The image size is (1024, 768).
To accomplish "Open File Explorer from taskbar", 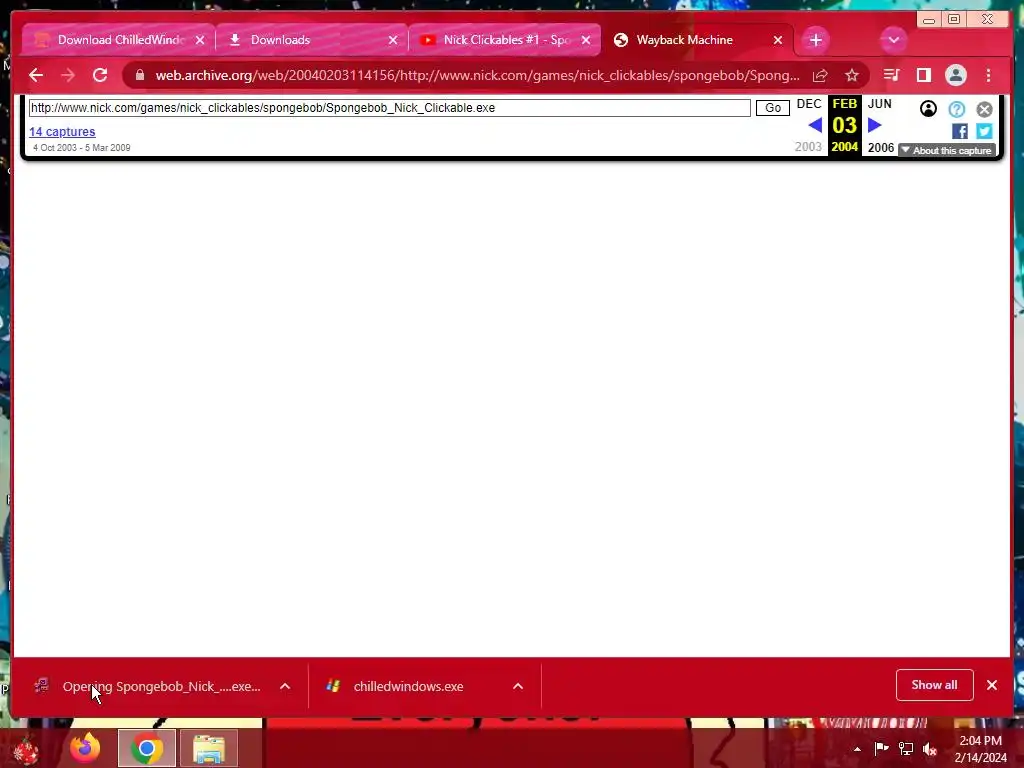I will point(209,748).
